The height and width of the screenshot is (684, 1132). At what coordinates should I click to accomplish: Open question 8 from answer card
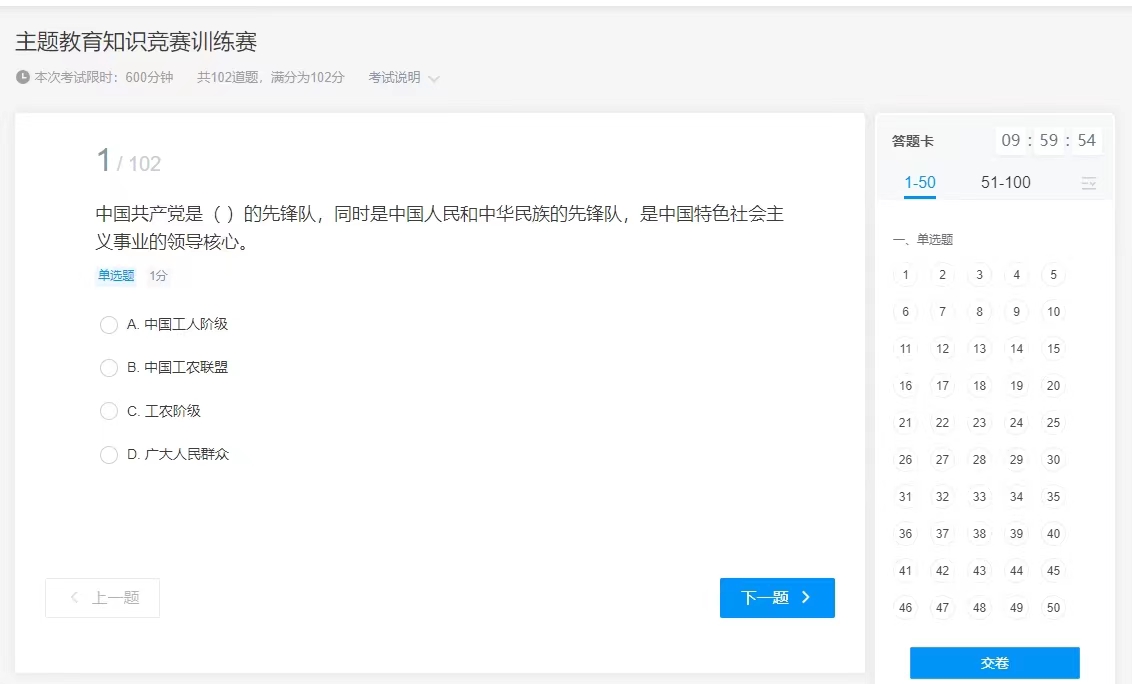[x=979, y=311]
